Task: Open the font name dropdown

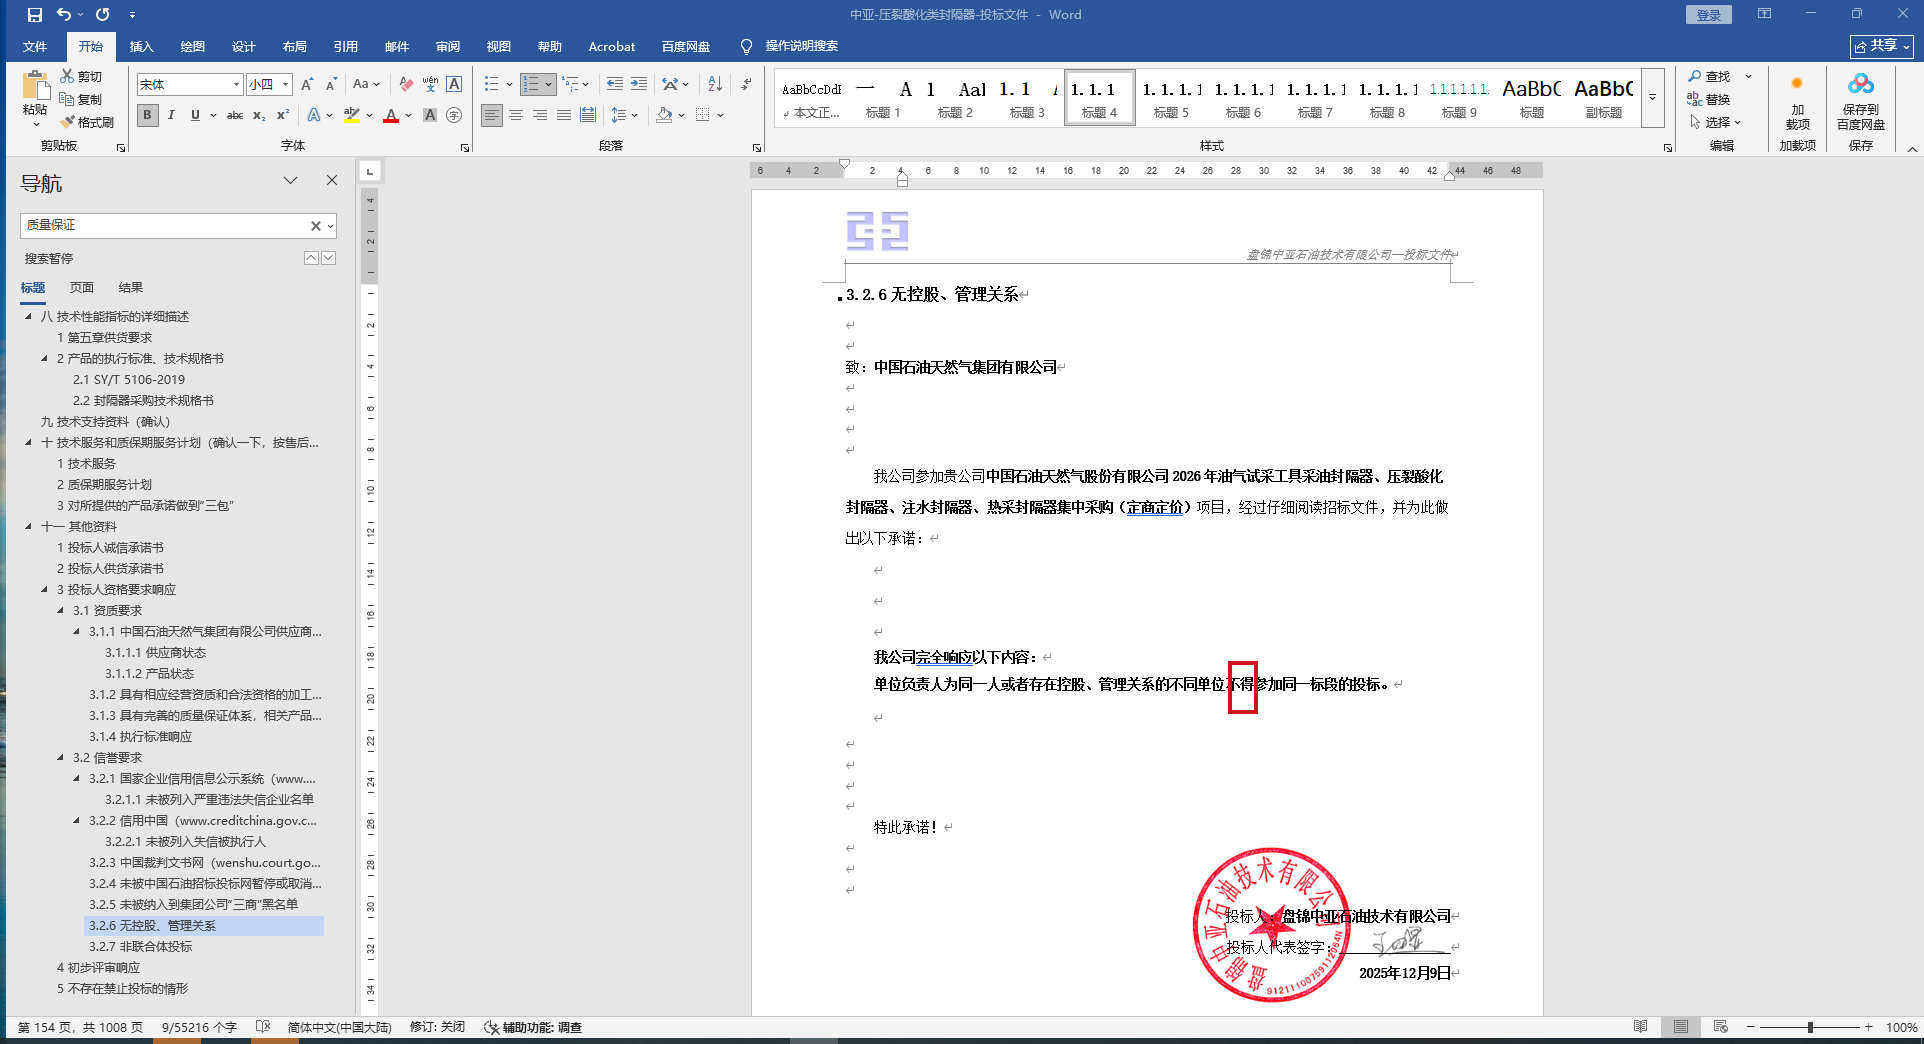Action: [x=236, y=85]
